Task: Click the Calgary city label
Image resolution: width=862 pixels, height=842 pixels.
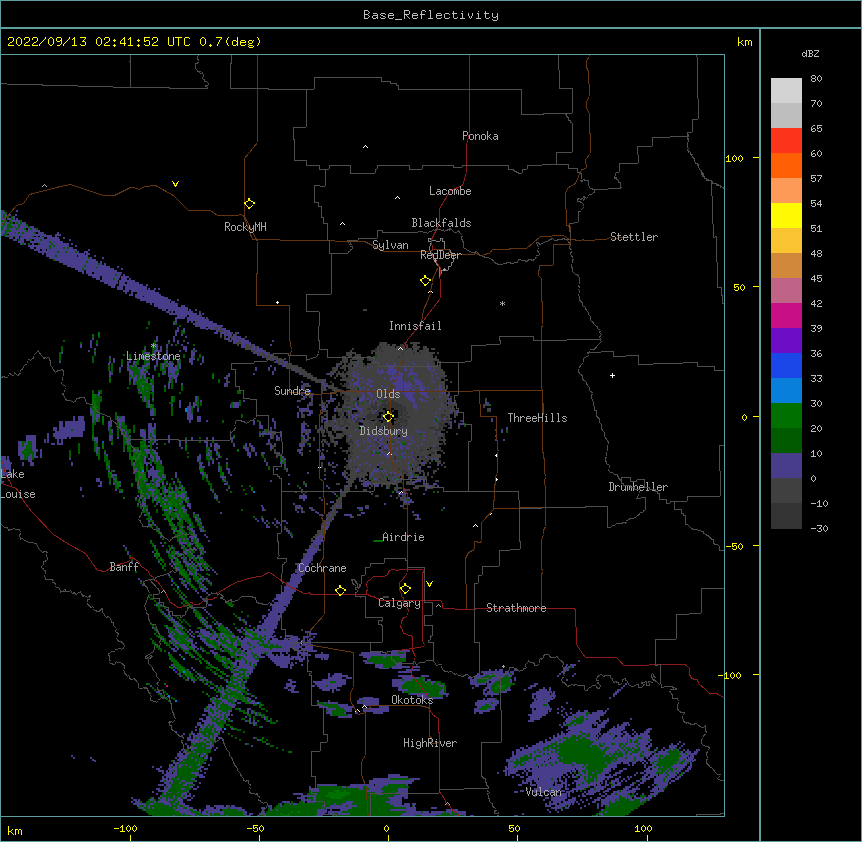Action: (399, 603)
